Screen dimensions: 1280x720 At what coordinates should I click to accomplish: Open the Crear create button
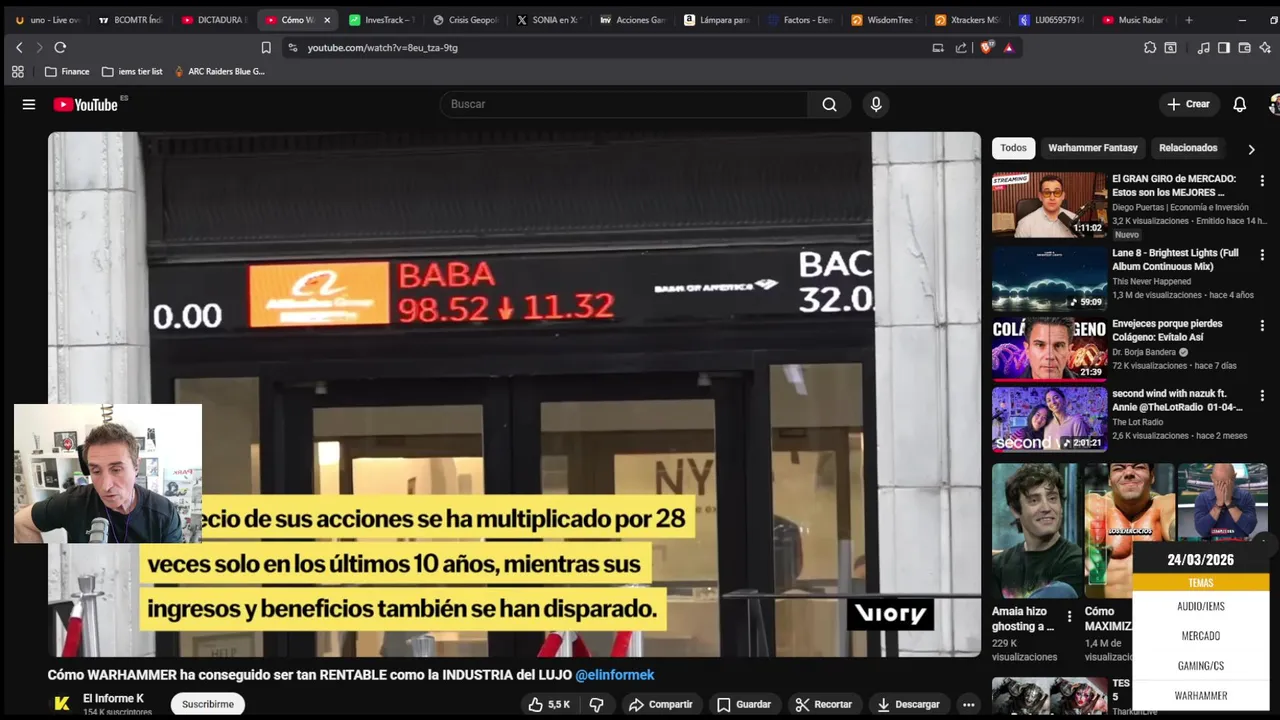coord(1188,104)
